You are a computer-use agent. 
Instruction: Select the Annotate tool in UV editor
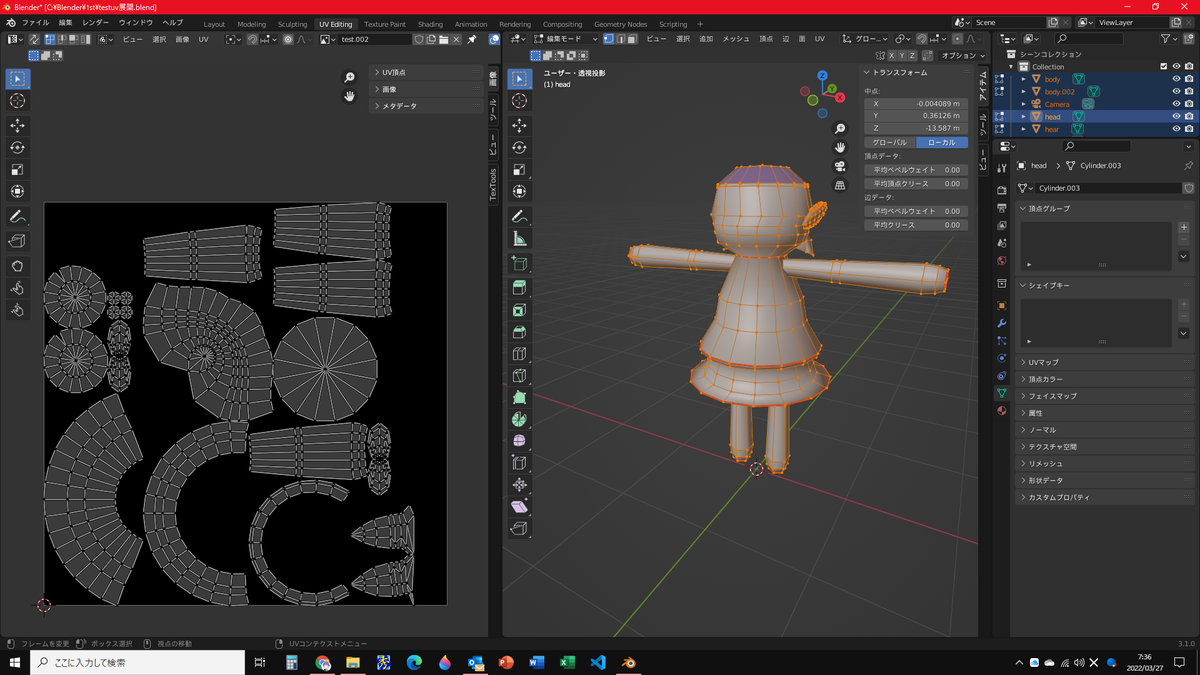[17, 217]
